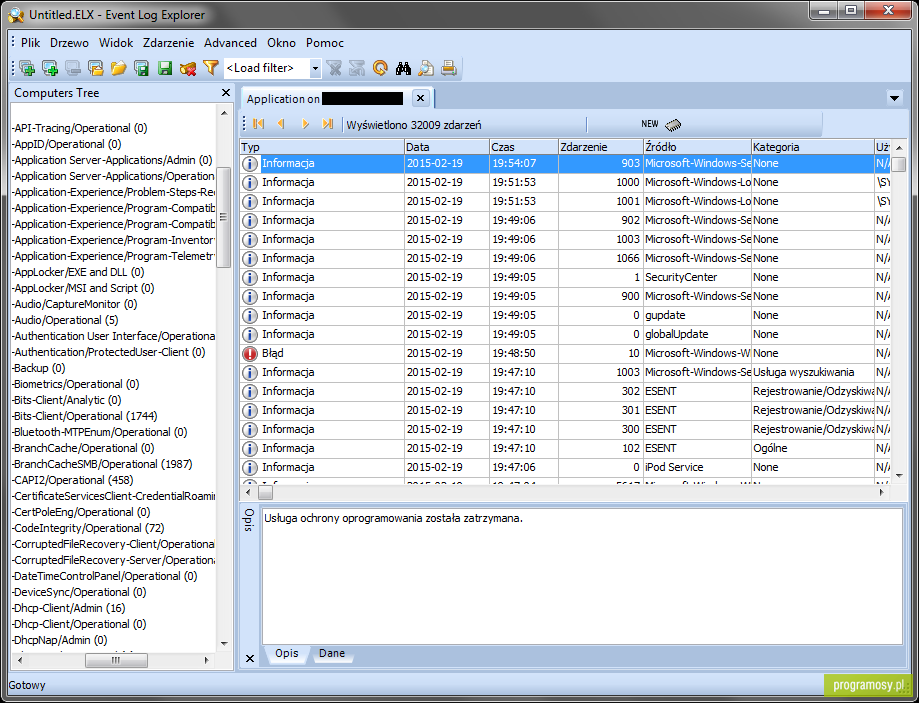Select the iPod Service event row
This screenshot has height=703, width=919.
coord(565,467)
